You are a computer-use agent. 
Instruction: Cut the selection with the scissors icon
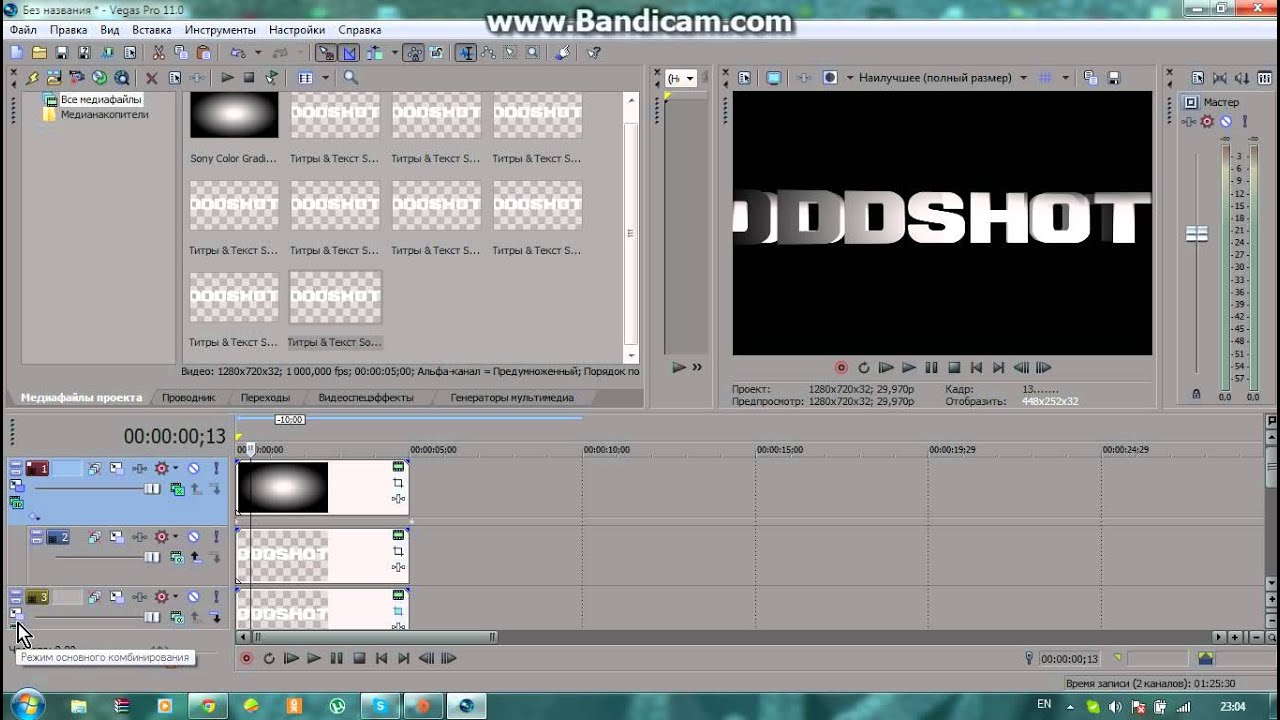pyautogui.click(x=158, y=53)
